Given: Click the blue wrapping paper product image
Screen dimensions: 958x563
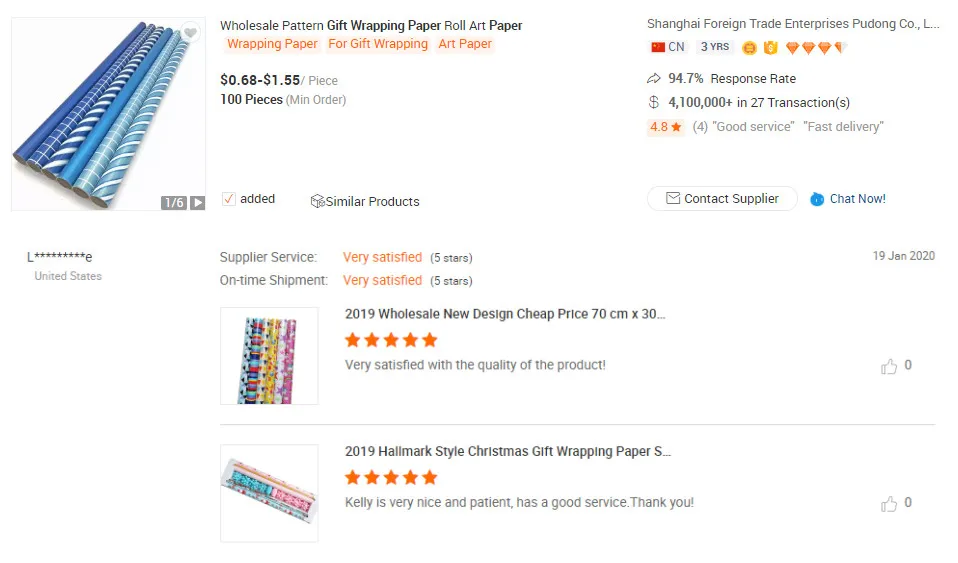Looking at the screenshot, I should pyautogui.click(x=108, y=114).
